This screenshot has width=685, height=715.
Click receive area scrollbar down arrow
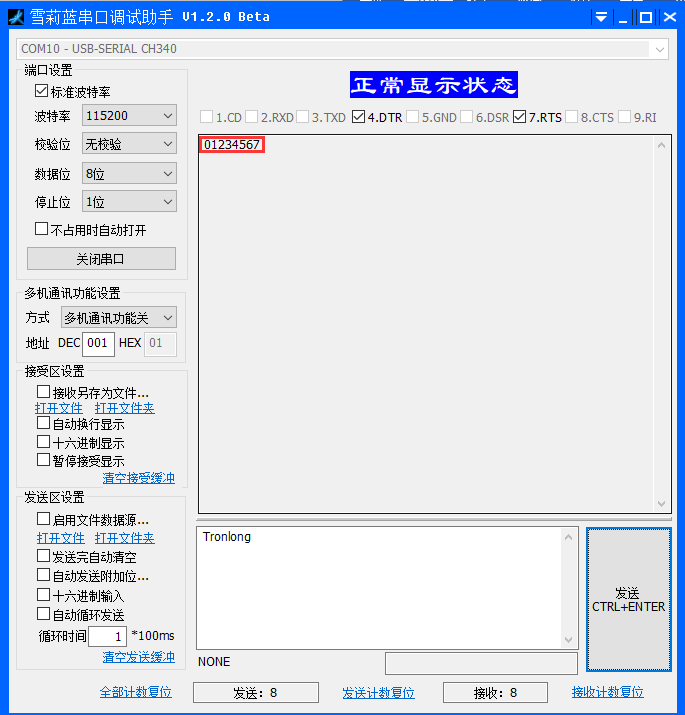(661, 503)
